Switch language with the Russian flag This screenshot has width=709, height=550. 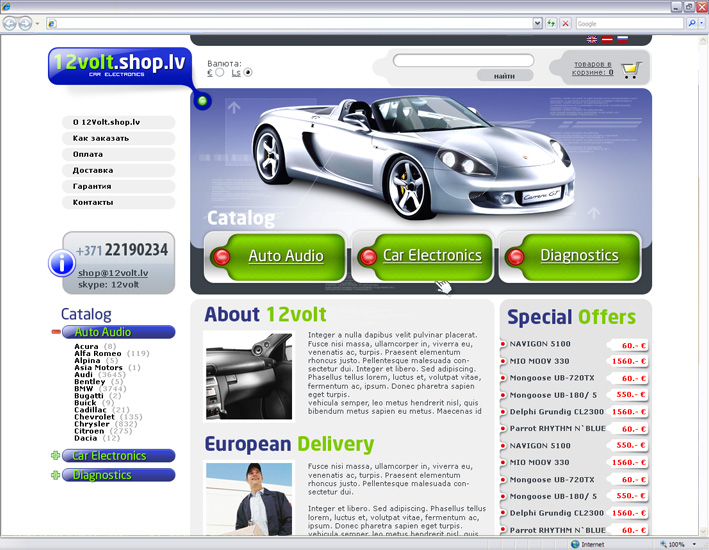[x=623, y=39]
